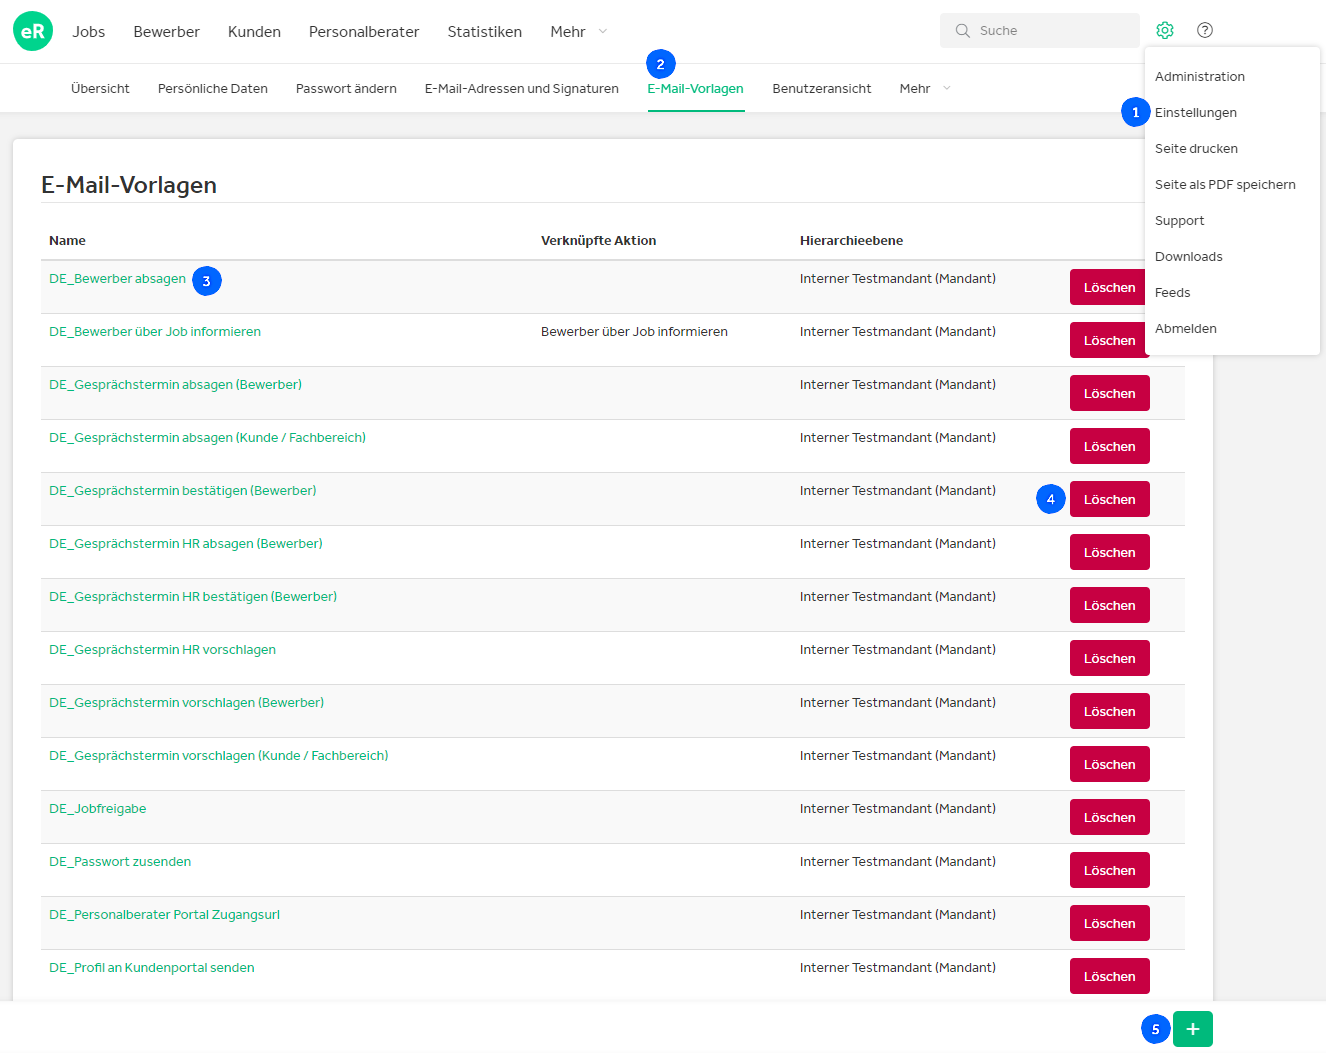Open DE_Gesprächstermin HR bestätigen (Bewerber) template
Screen dimensions: 1326x1053
(193, 597)
